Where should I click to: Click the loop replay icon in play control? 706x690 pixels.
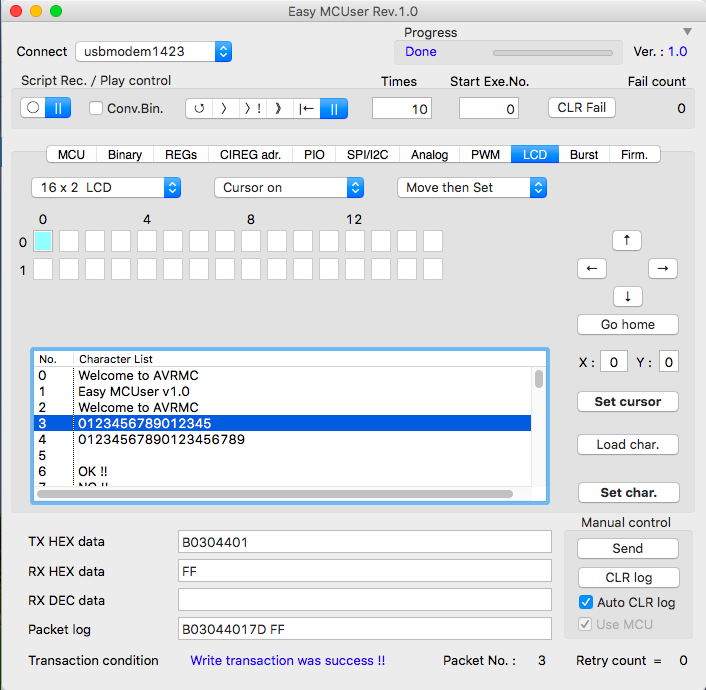click(x=199, y=109)
